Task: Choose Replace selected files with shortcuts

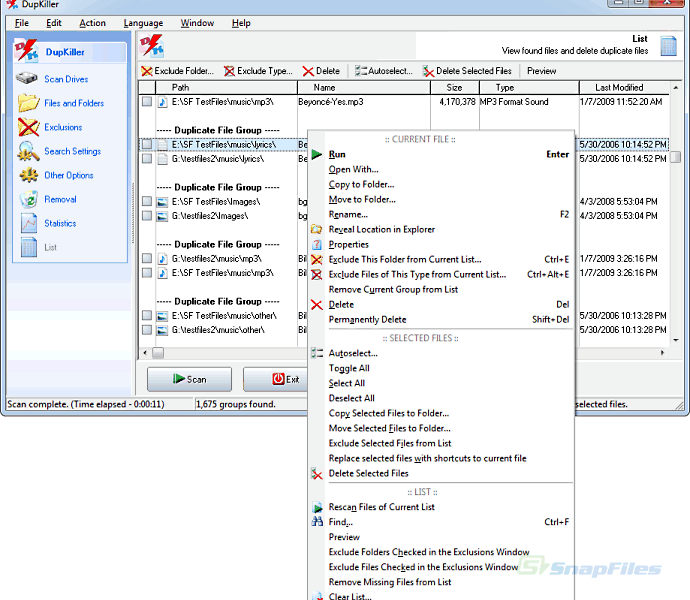Action: coord(441,458)
